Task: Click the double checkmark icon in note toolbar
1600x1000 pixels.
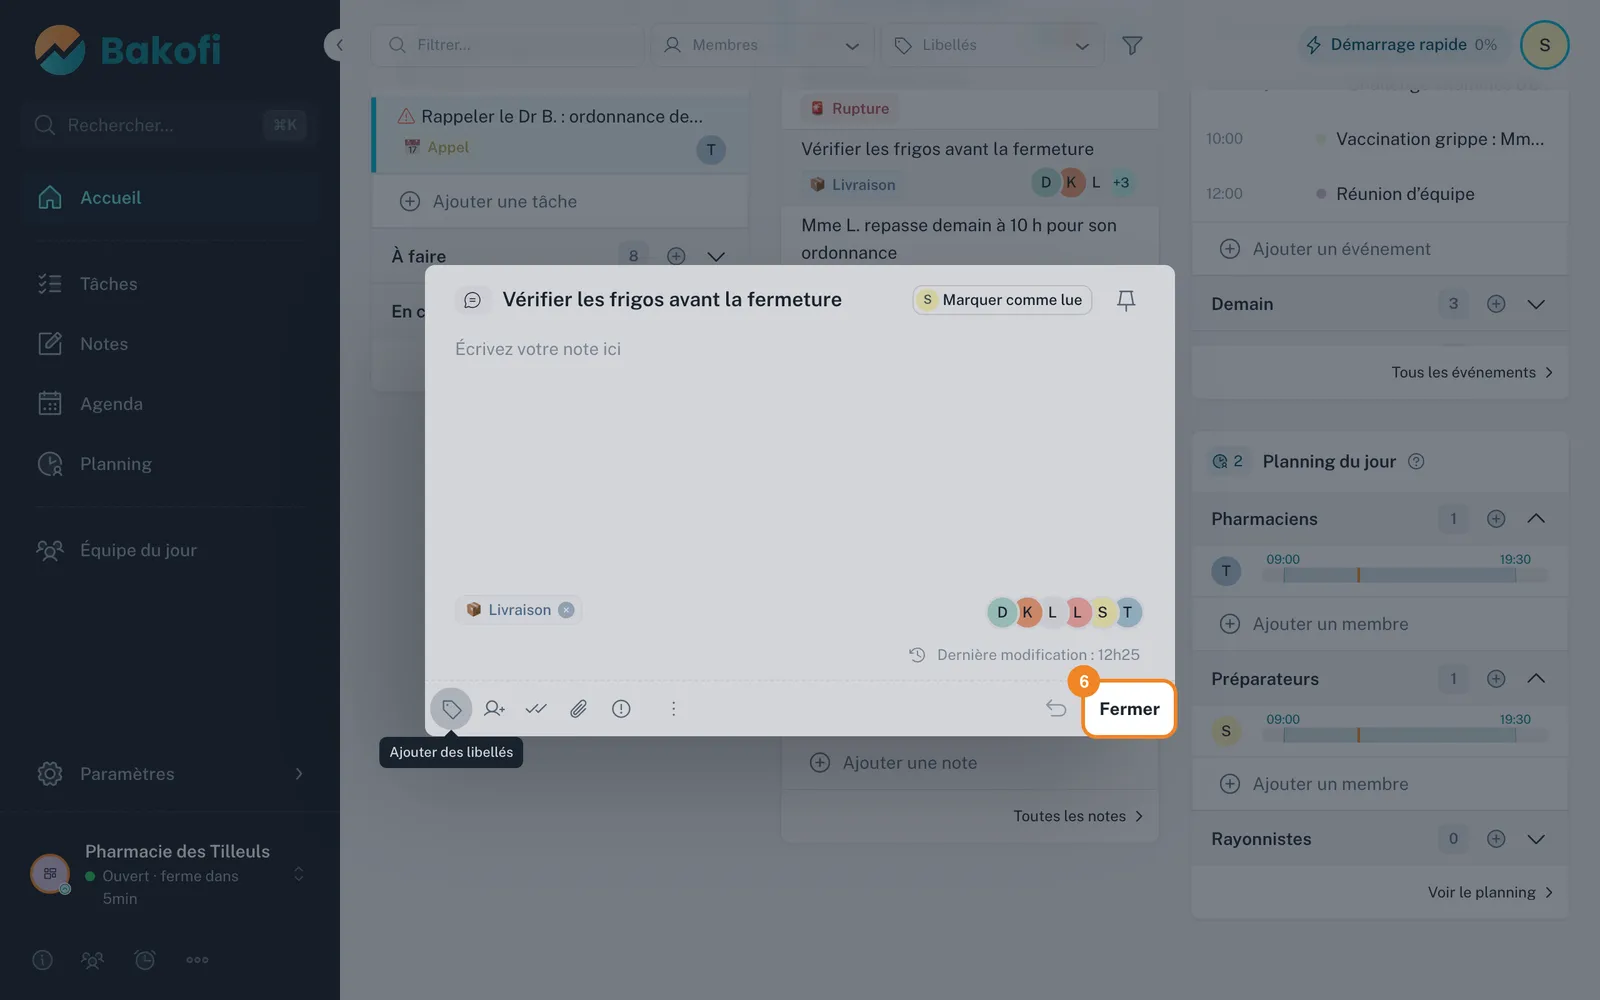Action: [536, 709]
